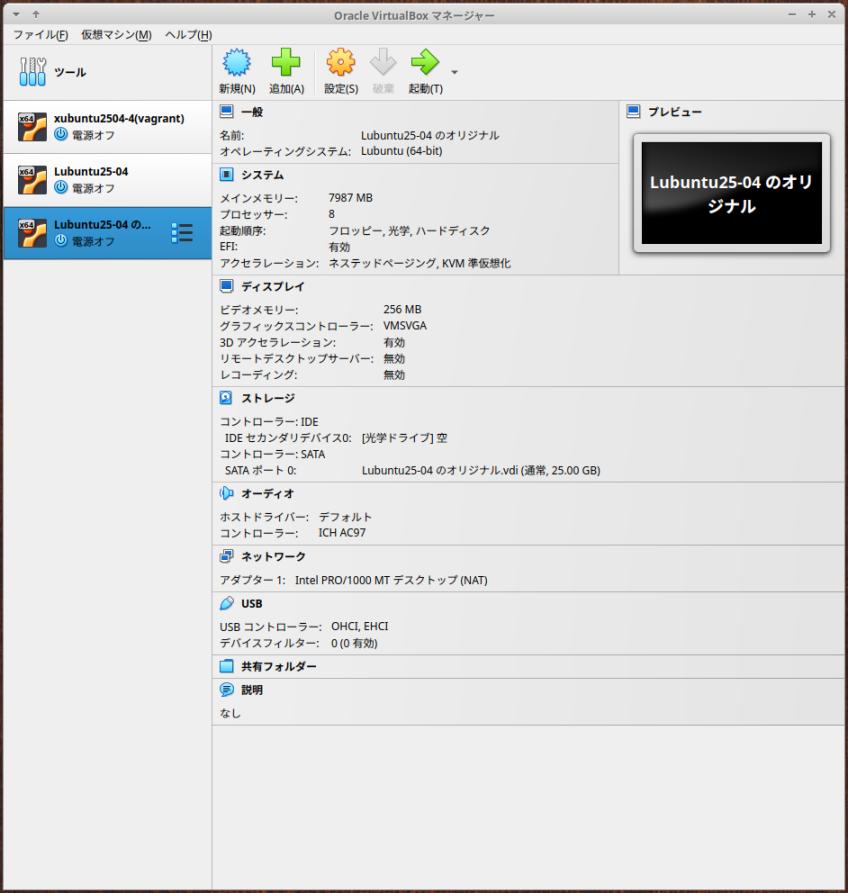This screenshot has width=848, height=893.
Task: Click 'Lubuntu25-04 のオリジナル.vdi' disk entry
Action: (481, 470)
